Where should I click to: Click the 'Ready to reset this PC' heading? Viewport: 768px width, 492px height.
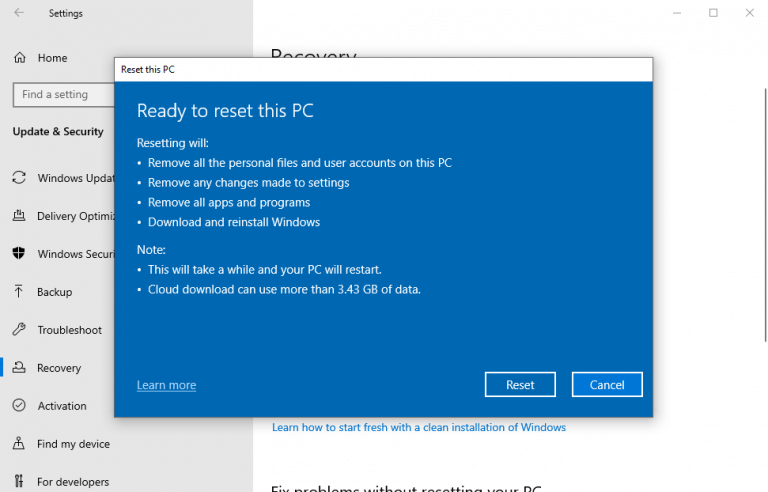[x=225, y=111]
